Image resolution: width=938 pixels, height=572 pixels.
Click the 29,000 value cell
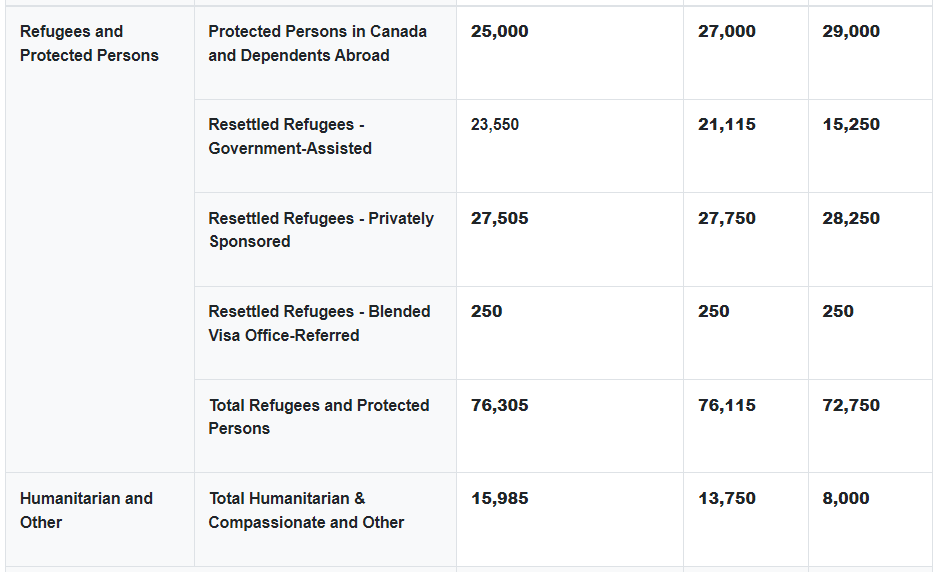[851, 32]
